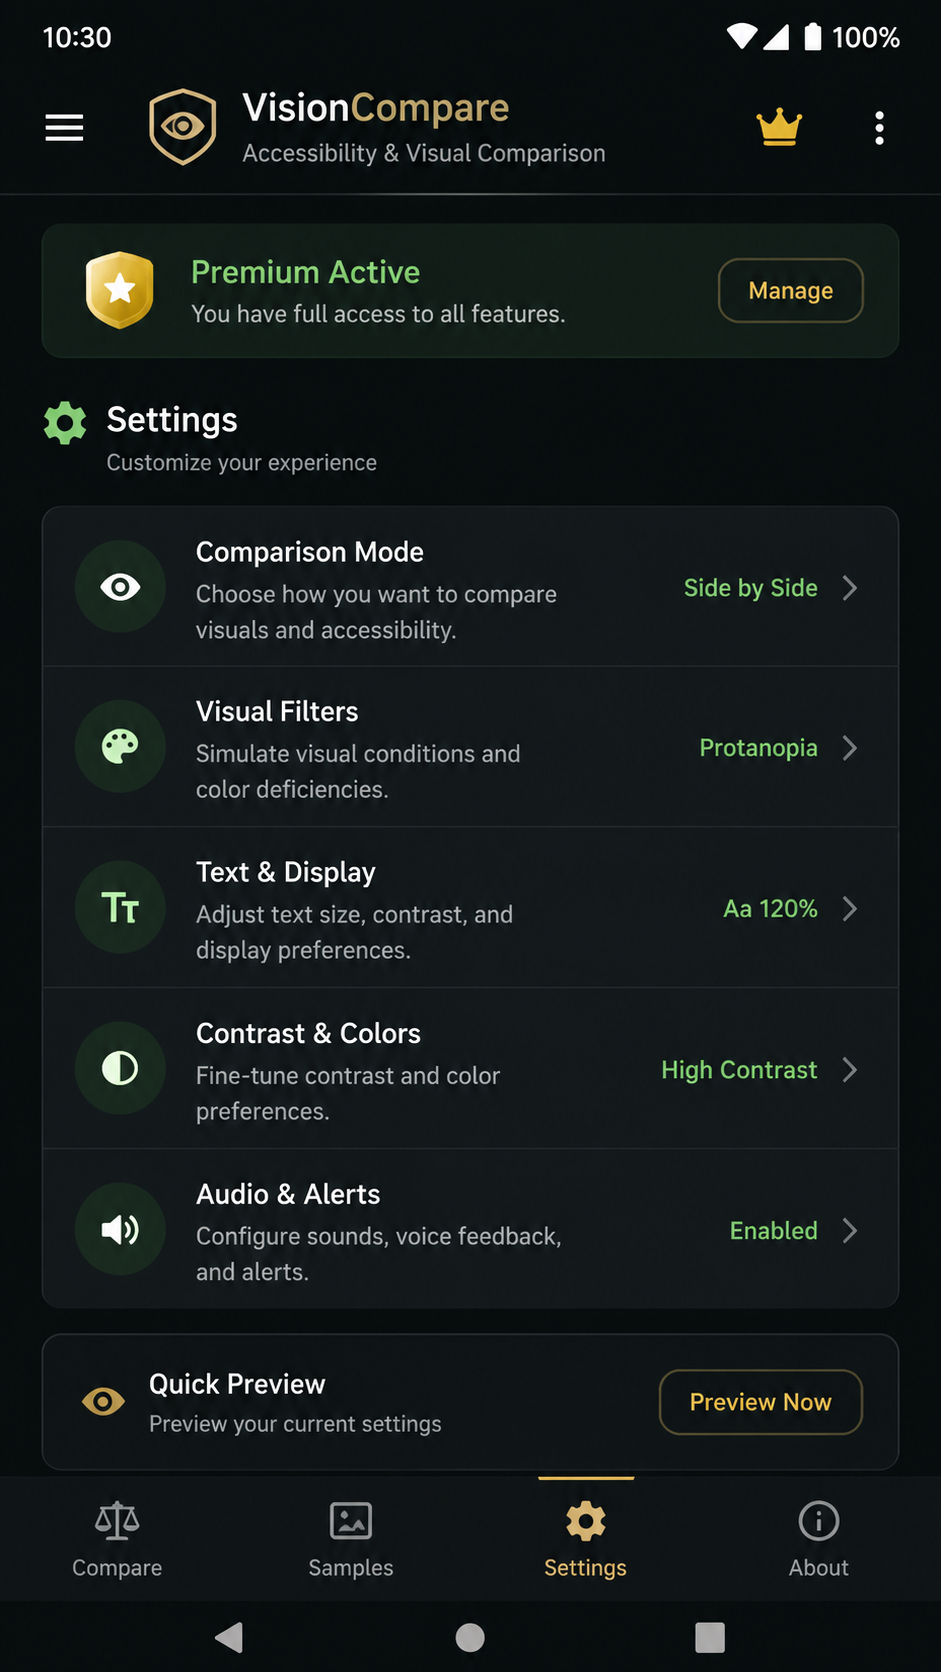Viewport: 941px width, 1672px height.
Task: Tap the 100% battery percentage
Action: [x=866, y=38]
